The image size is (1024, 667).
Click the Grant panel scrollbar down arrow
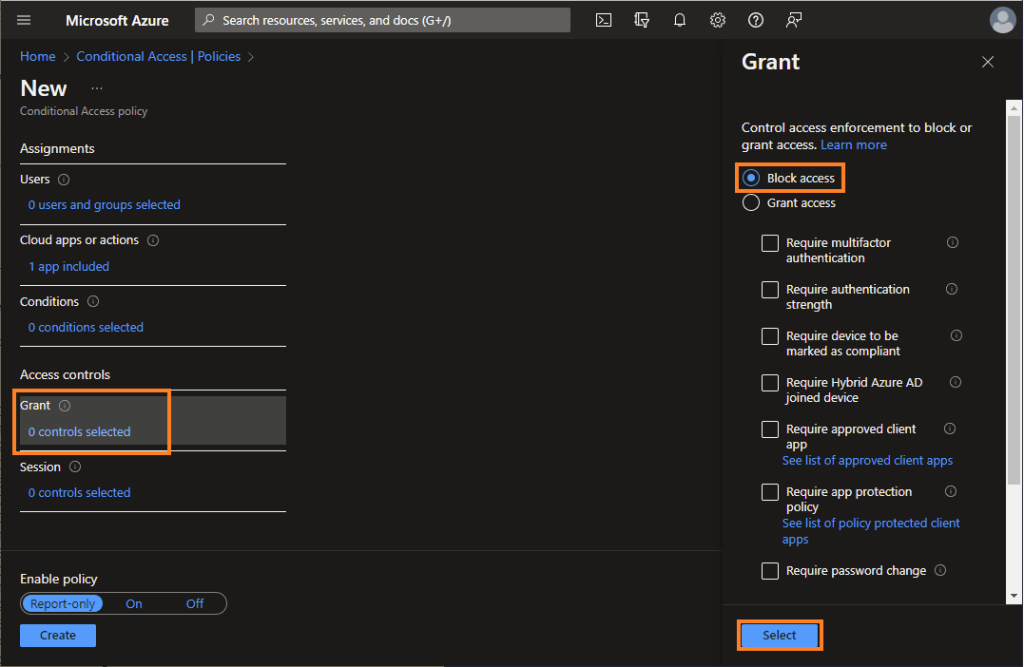[1014, 596]
